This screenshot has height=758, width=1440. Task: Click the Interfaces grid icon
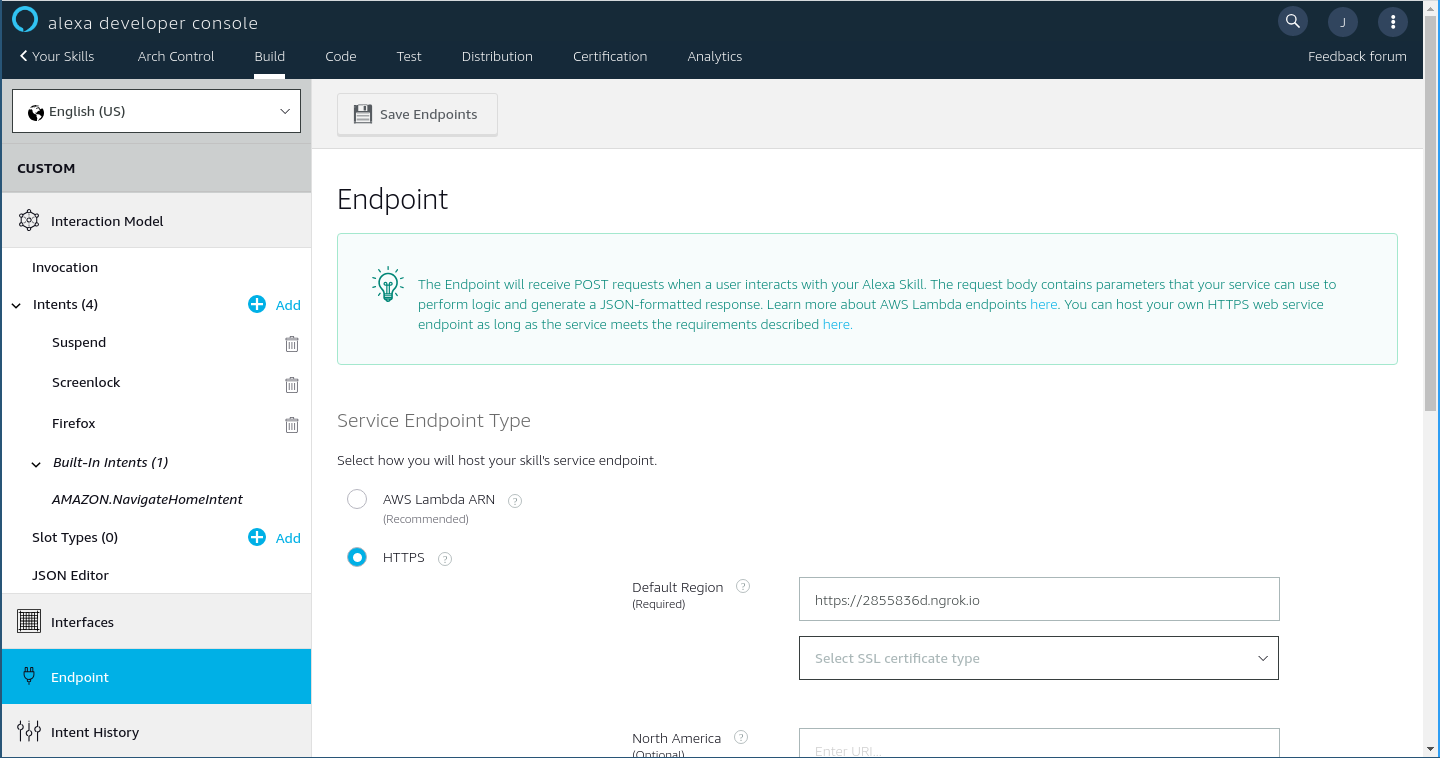[x=29, y=621]
